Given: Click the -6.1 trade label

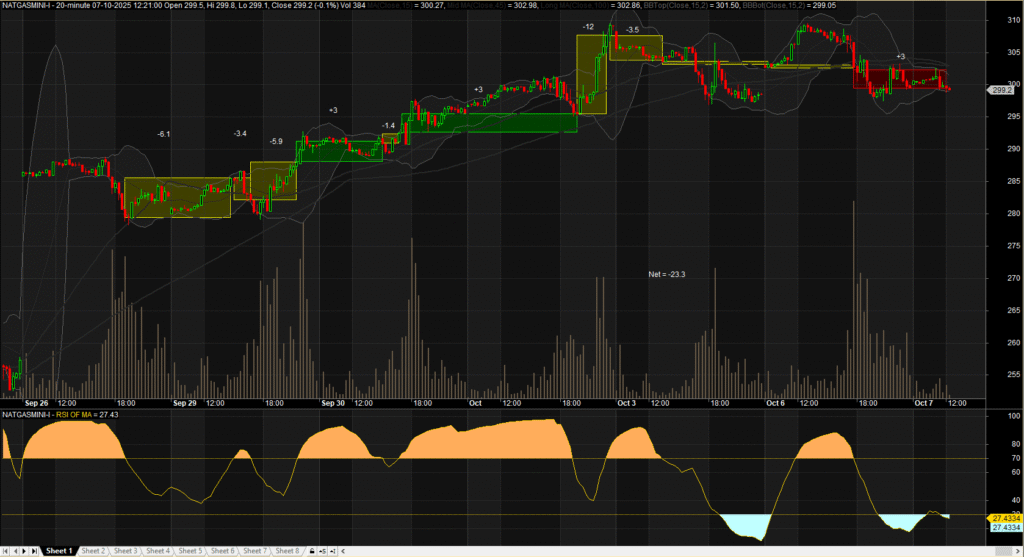Looking at the screenshot, I should (x=163, y=134).
